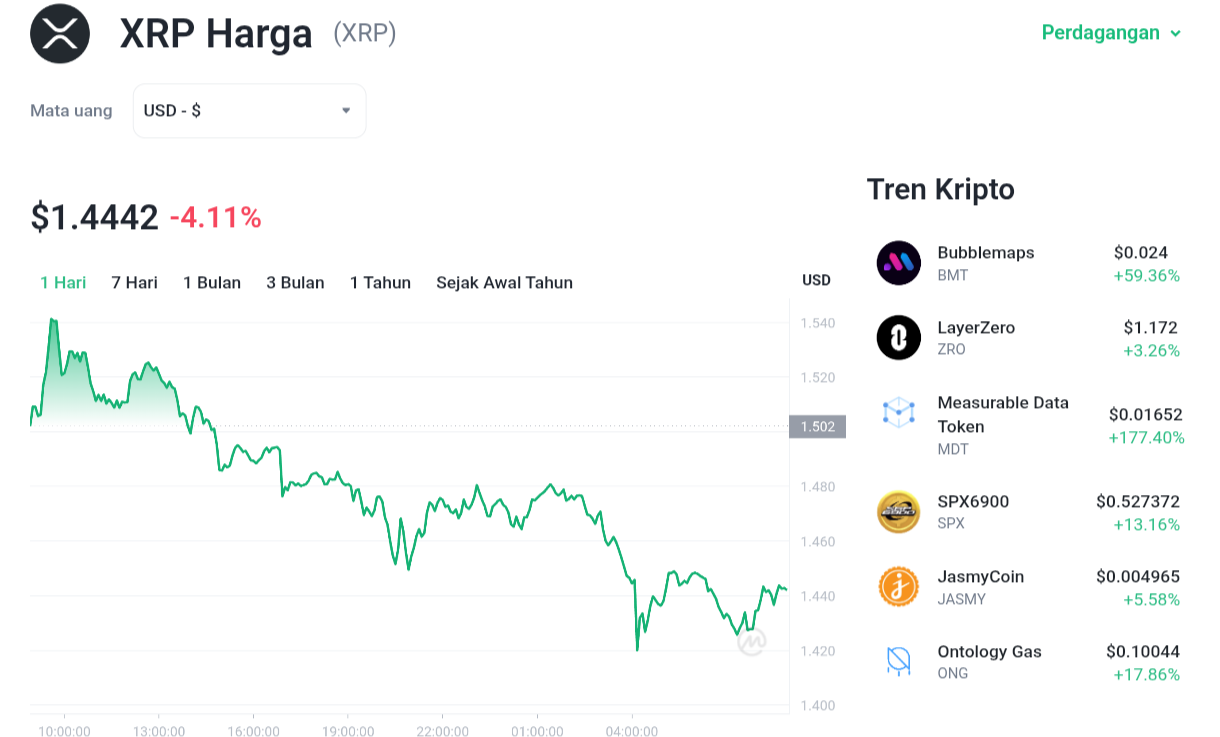1220x737 pixels.
Task: Select the LayerZero ZRO logo icon
Action: (x=898, y=338)
